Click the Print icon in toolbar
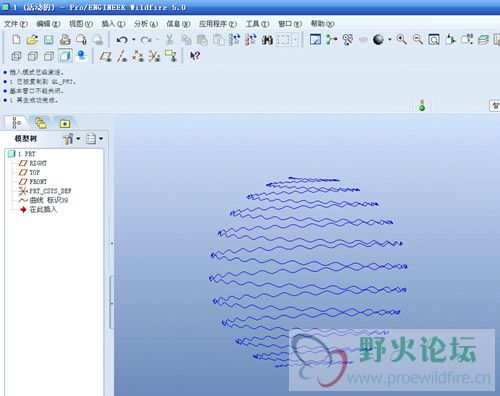Image resolution: width=500 pixels, height=396 pixels. click(65, 40)
